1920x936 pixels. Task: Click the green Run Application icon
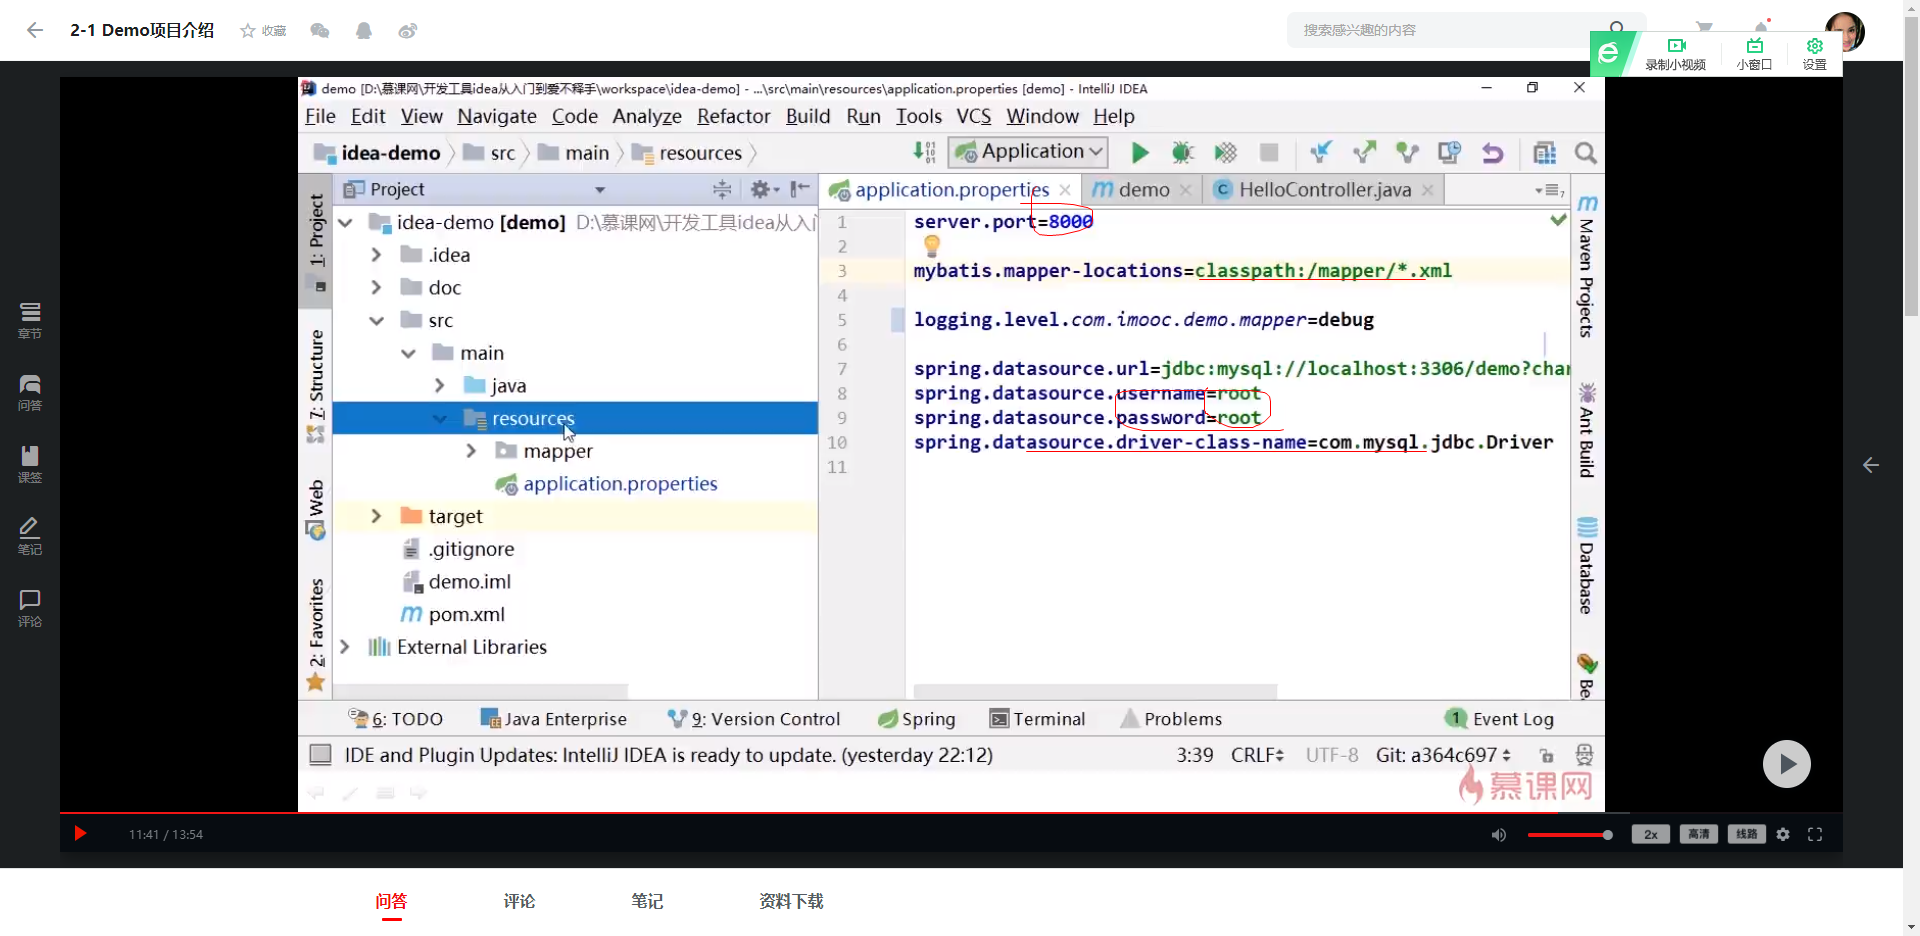tap(1139, 153)
